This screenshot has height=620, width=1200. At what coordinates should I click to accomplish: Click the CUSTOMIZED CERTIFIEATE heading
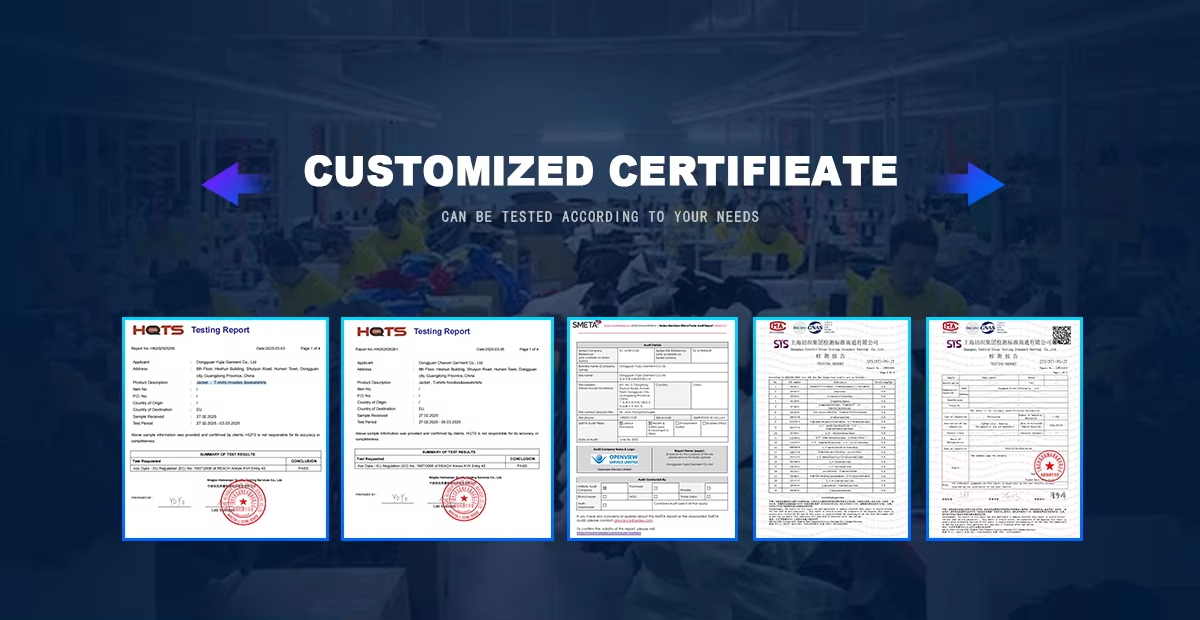tap(600, 171)
